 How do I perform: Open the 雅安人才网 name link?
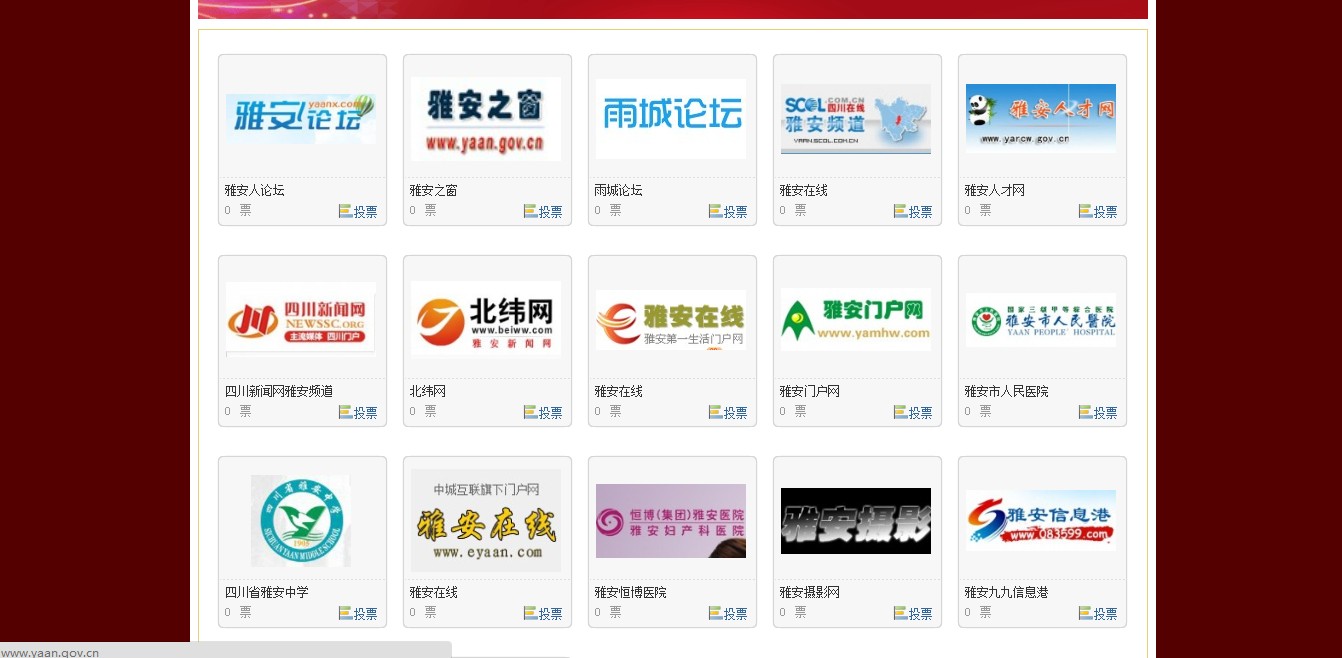click(x=994, y=190)
